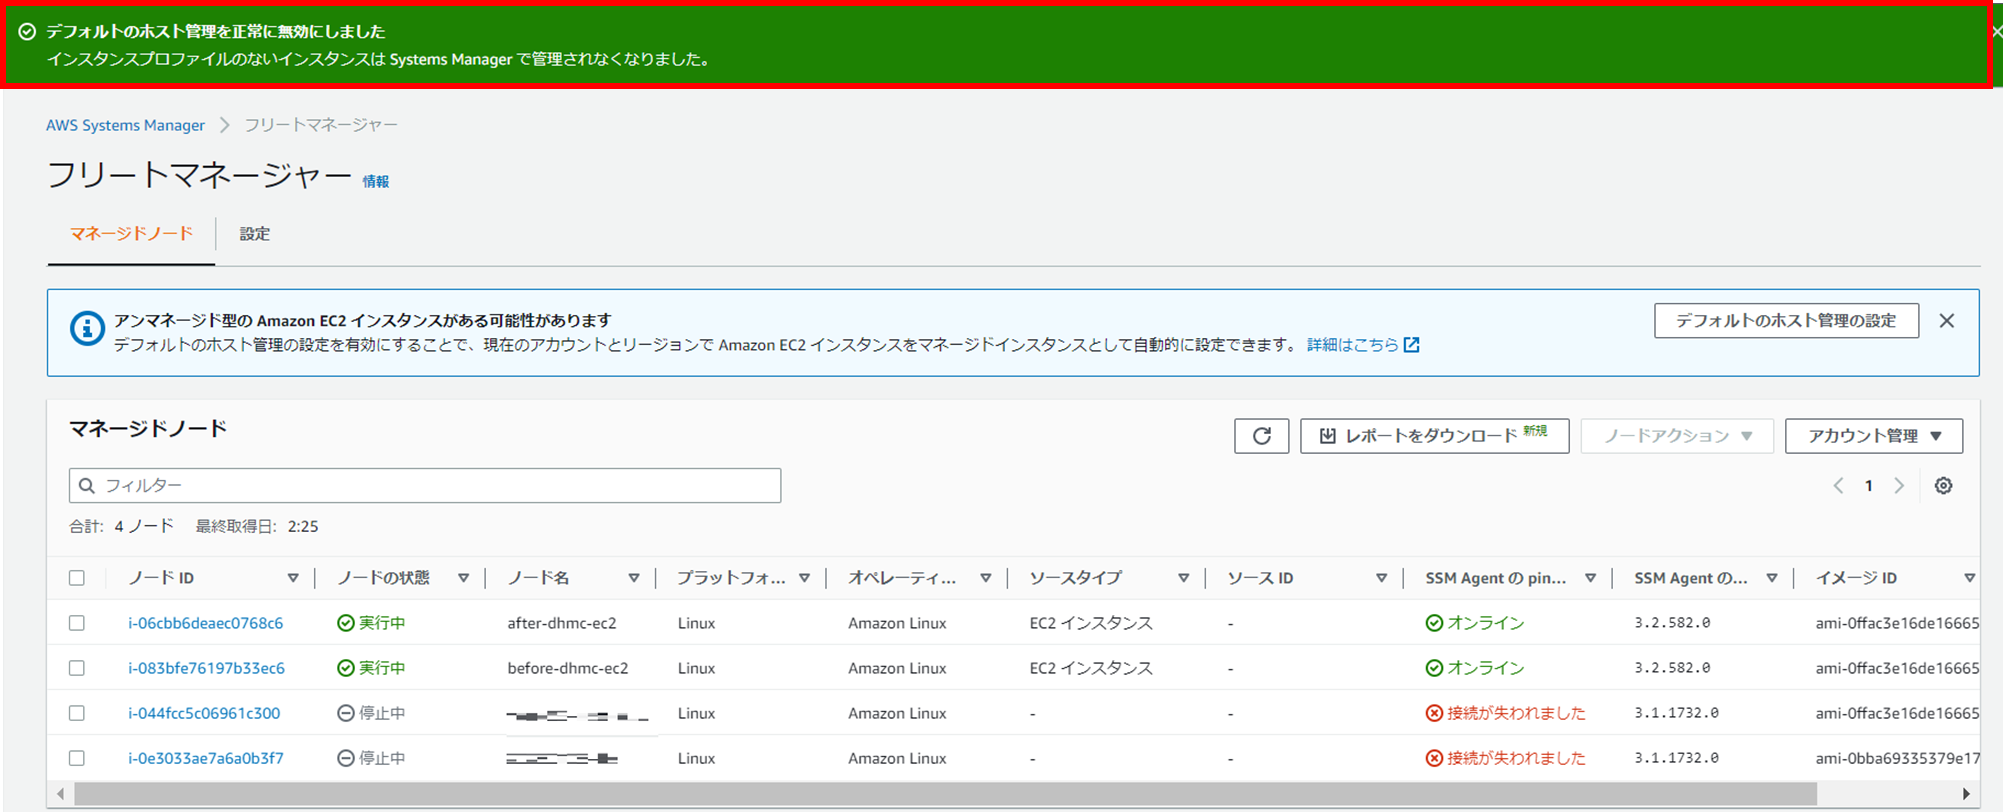This screenshot has height=812, width=2003.
Task: Click the scroll left arrow of horizontal scrollbar
Action: pyautogui.click(x=61, y=794)
